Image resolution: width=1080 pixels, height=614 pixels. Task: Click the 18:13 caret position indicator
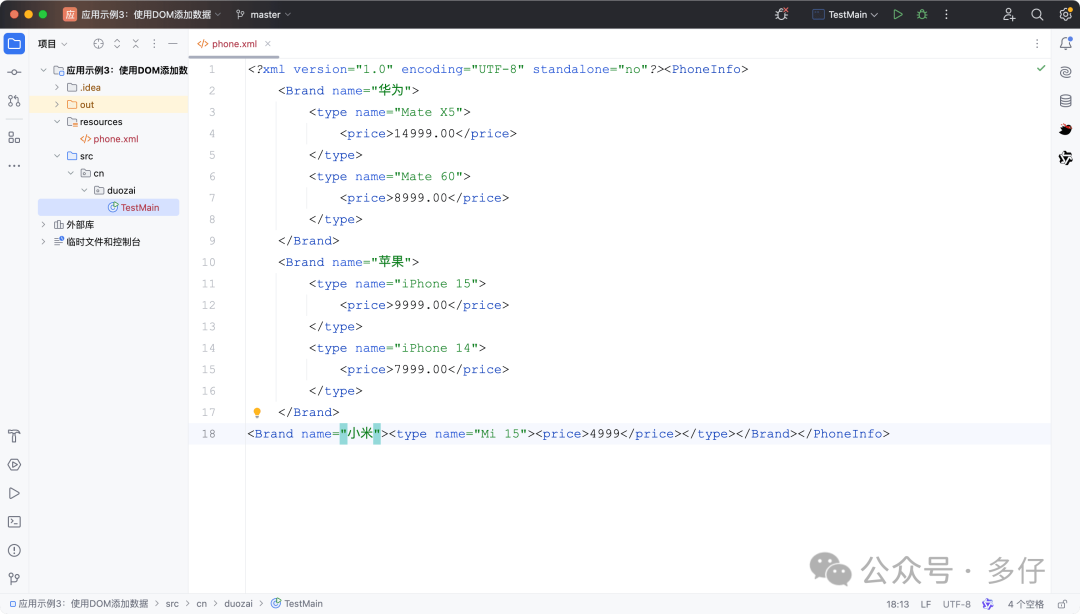[x=897, y=604]
